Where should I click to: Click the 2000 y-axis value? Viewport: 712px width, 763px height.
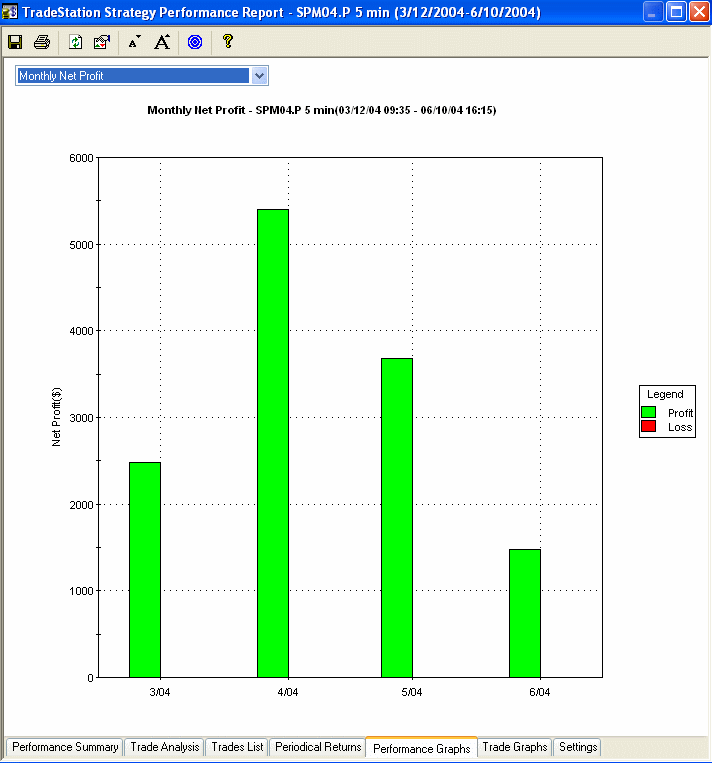pos(81,505)
